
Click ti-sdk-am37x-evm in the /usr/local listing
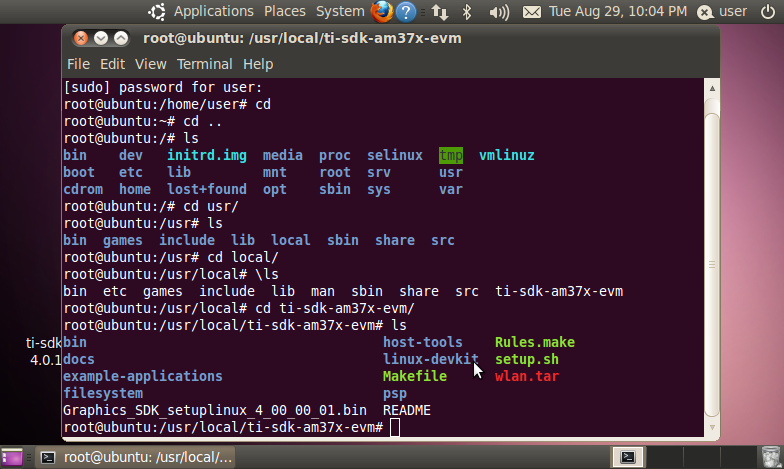point(558,291)
